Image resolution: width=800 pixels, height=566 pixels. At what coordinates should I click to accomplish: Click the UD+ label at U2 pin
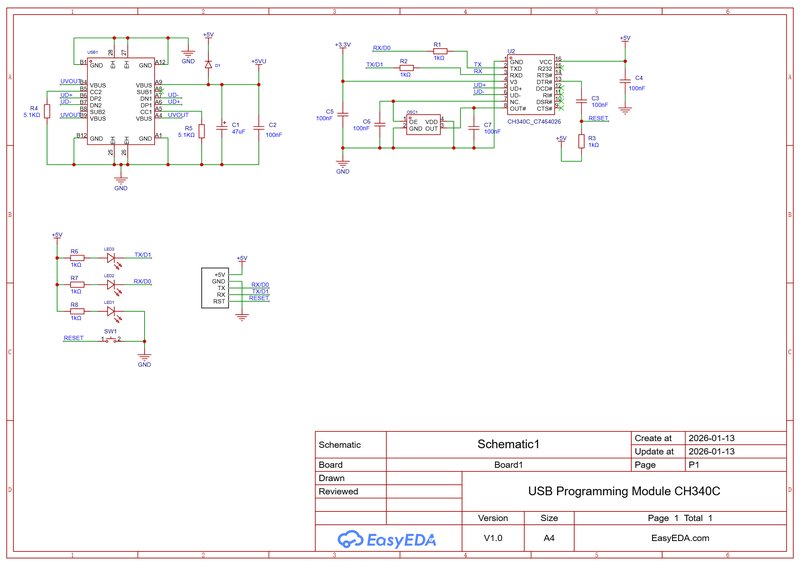coord(479,85)
